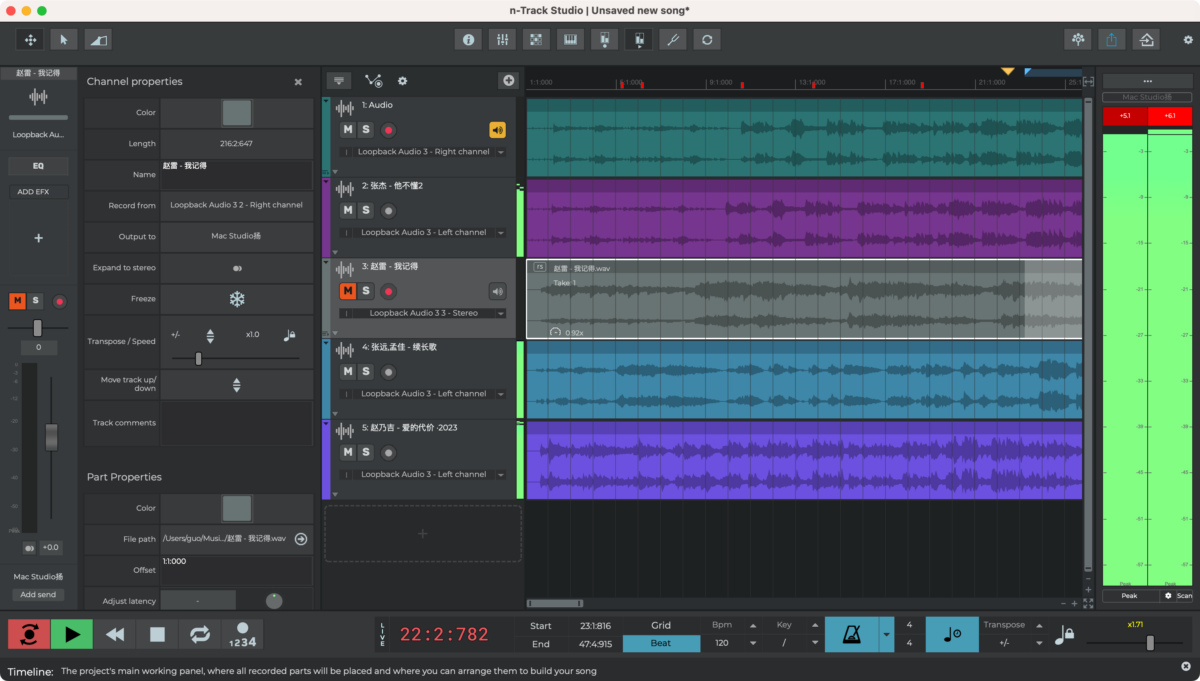Click the Part Properties color swatch
This screenshot has height=681, width=1200.
[x=237, y=508]
